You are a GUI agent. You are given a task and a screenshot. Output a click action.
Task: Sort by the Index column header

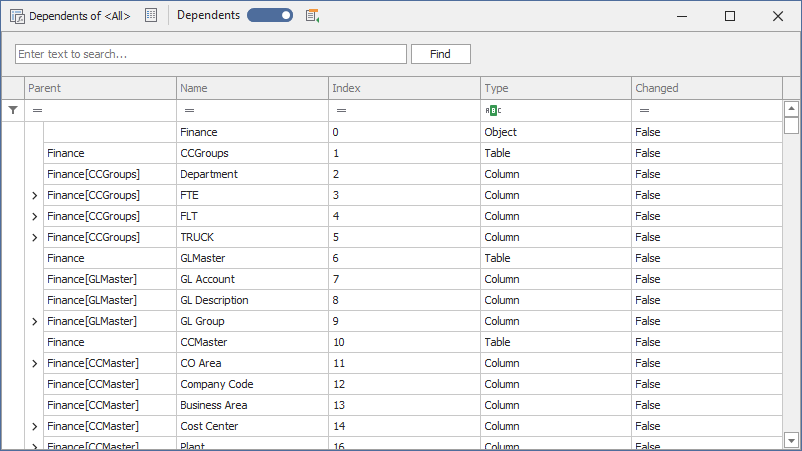(404, 88)
